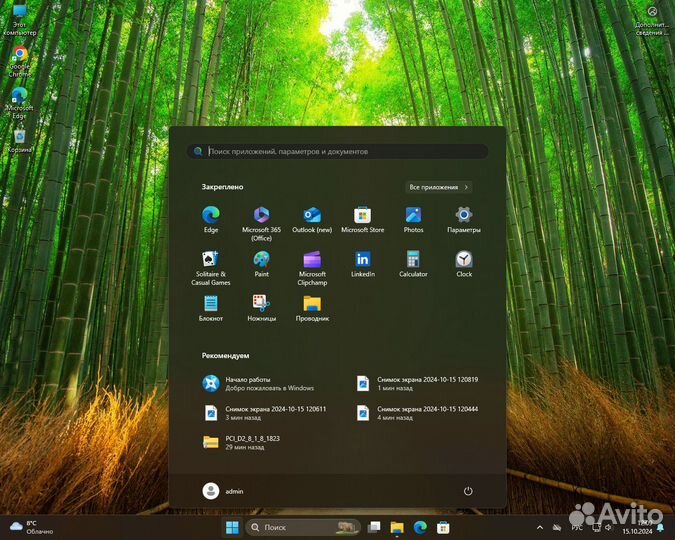The height and width of the screenshot is (540, 675).
Task: Click the power button in Start menu
Action: click(x=468, y=491)
